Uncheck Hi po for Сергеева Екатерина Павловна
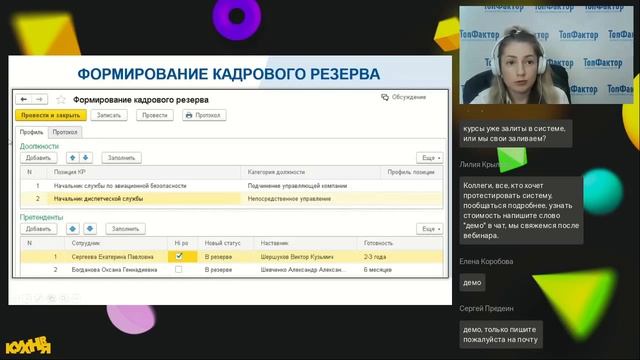The width and height of the screenshot is (640, 360). point(179,256)
